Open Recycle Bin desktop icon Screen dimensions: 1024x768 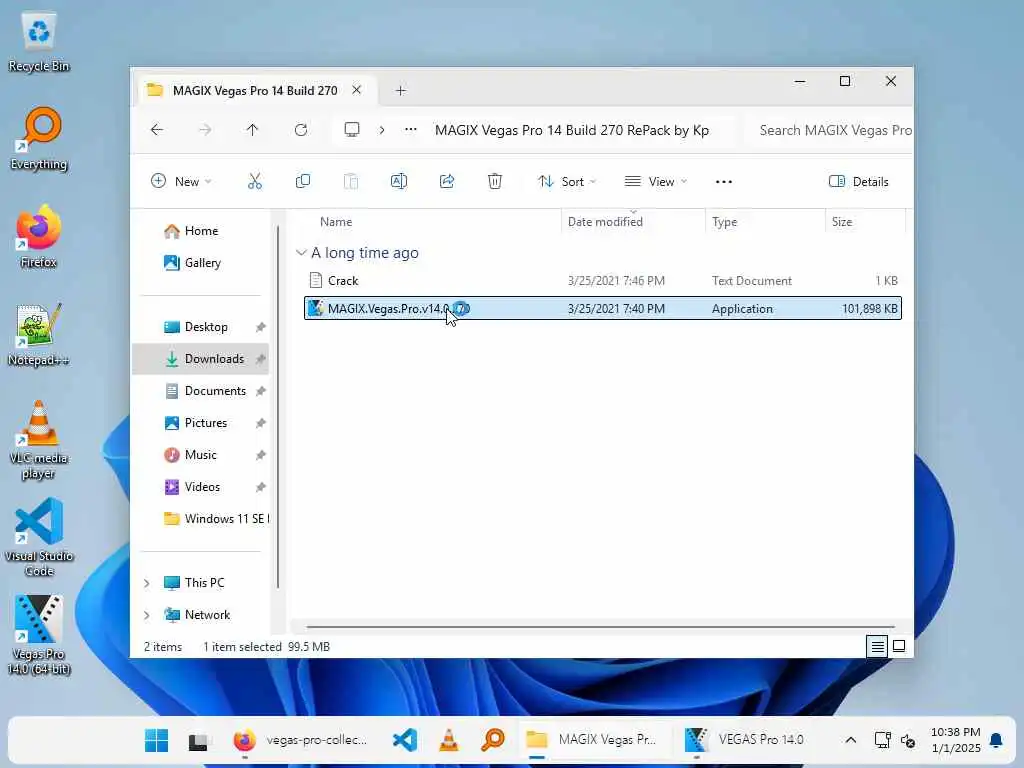coord(39,41)
